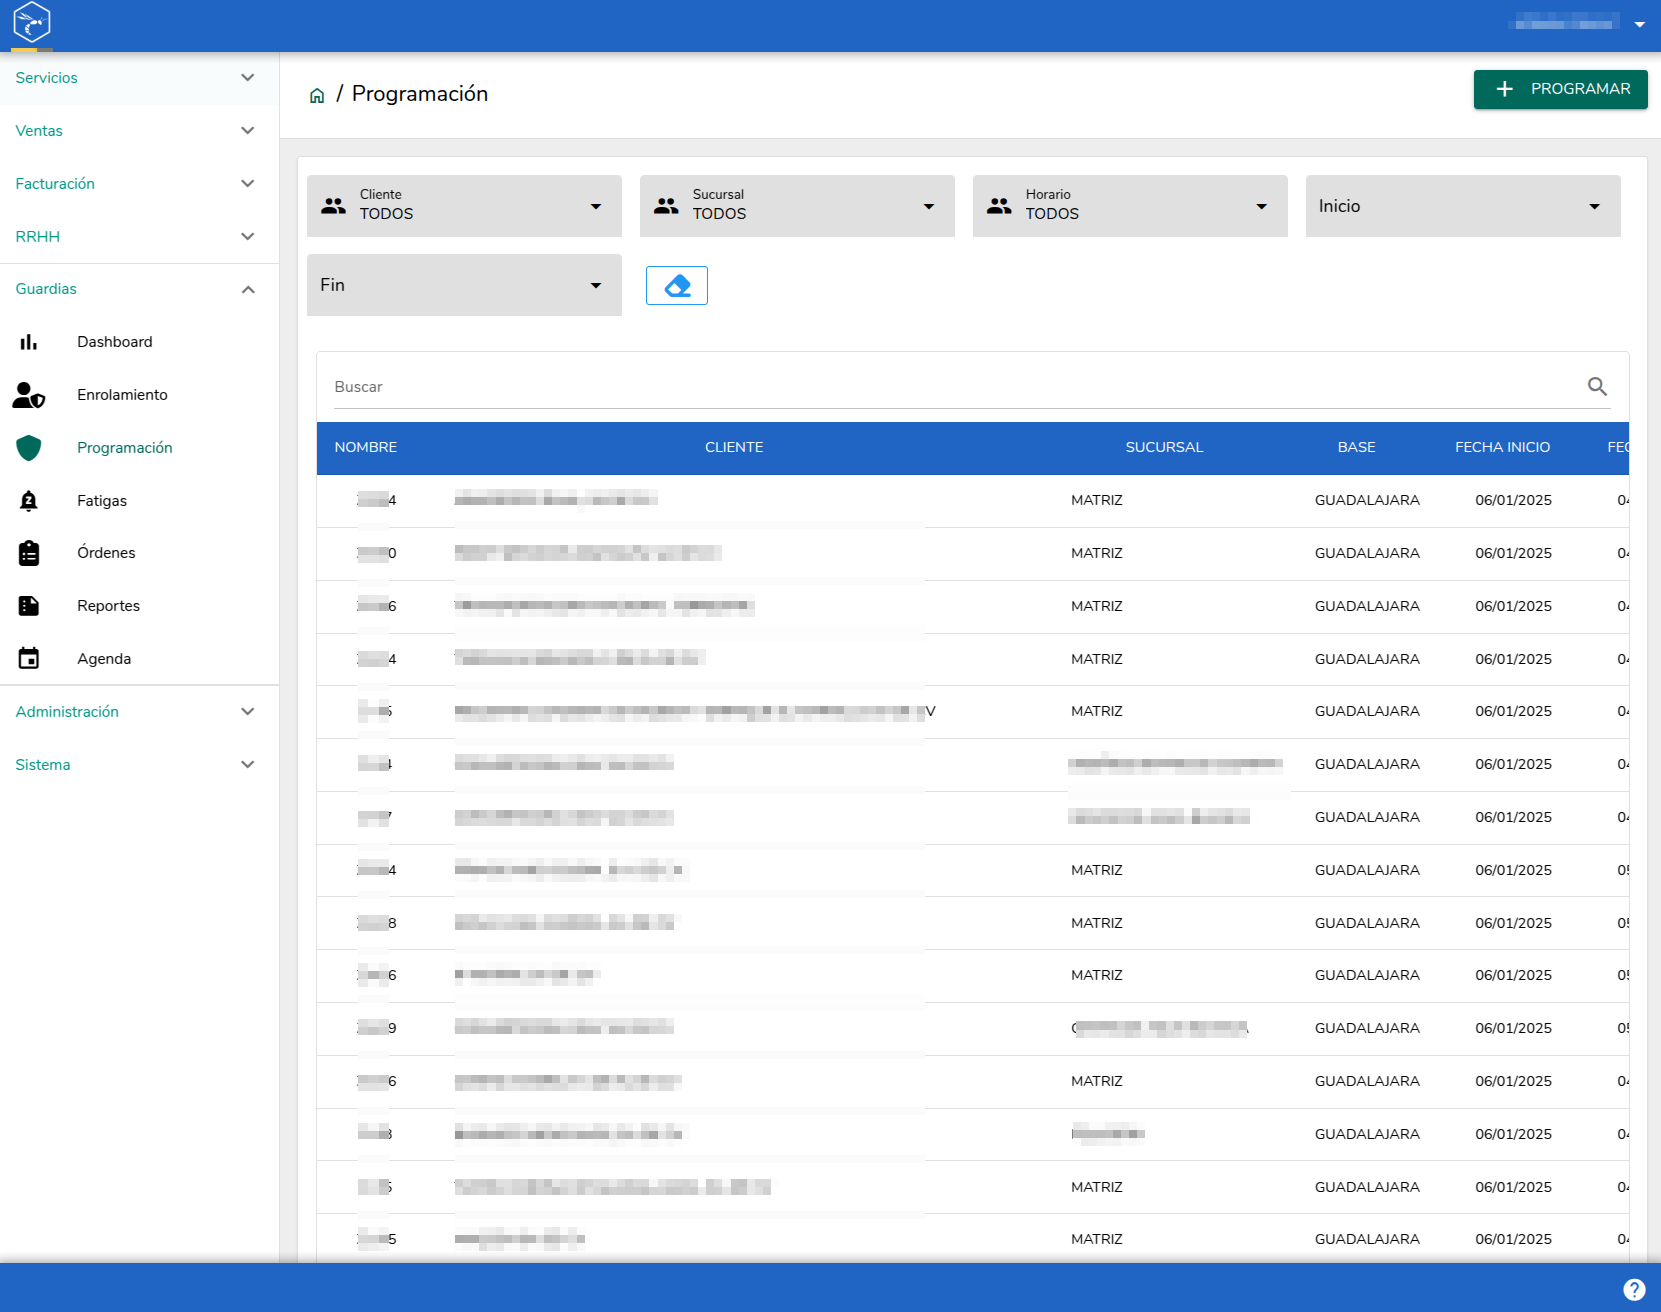Click the Programación breadcrumb title
Viewport: 1661px width, 1312px height.
click(420, 94)
